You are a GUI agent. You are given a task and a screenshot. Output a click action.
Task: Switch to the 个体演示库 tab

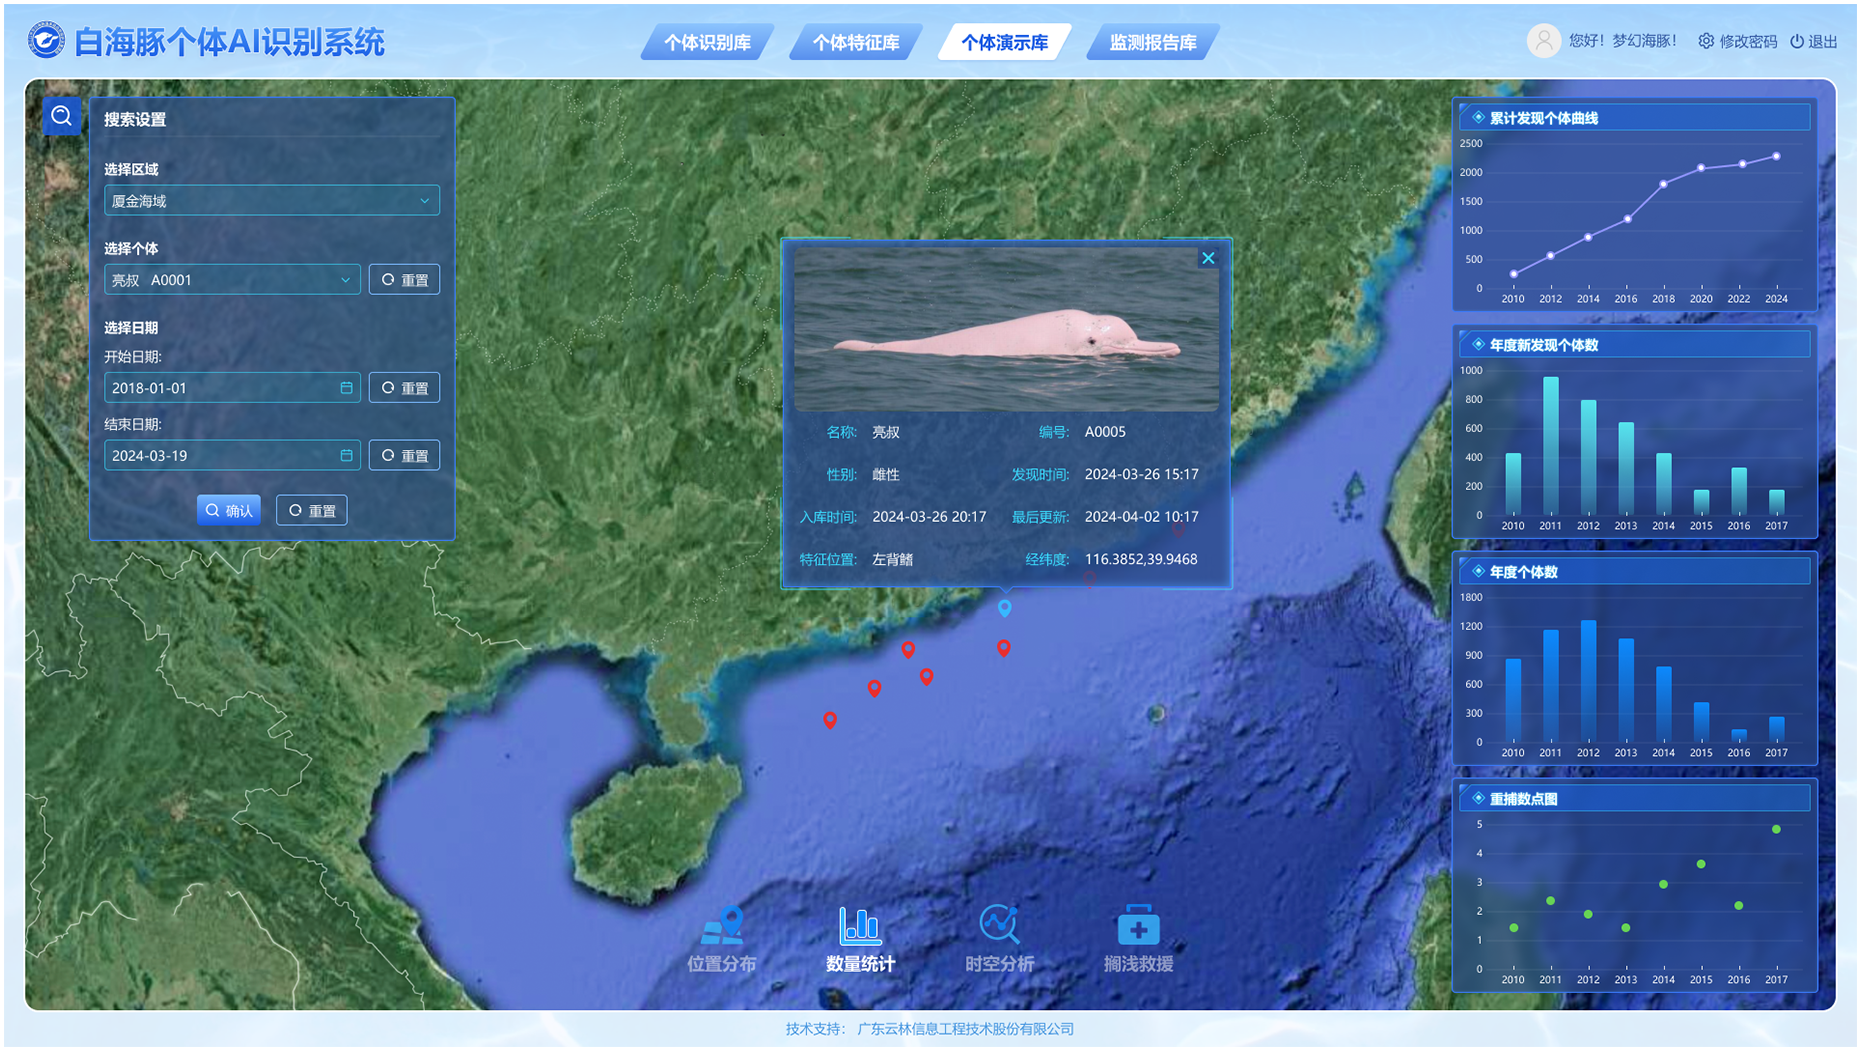[x=1004, y=42]
